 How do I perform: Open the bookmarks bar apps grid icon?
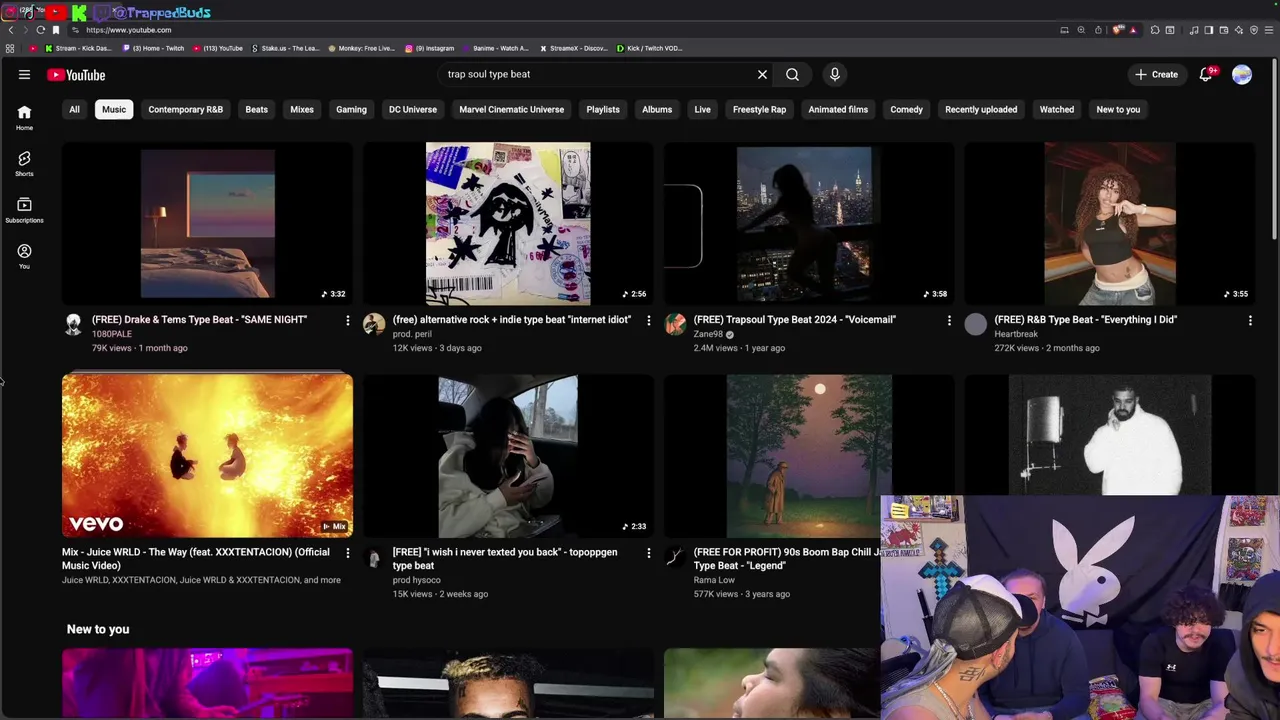point(10,48)
